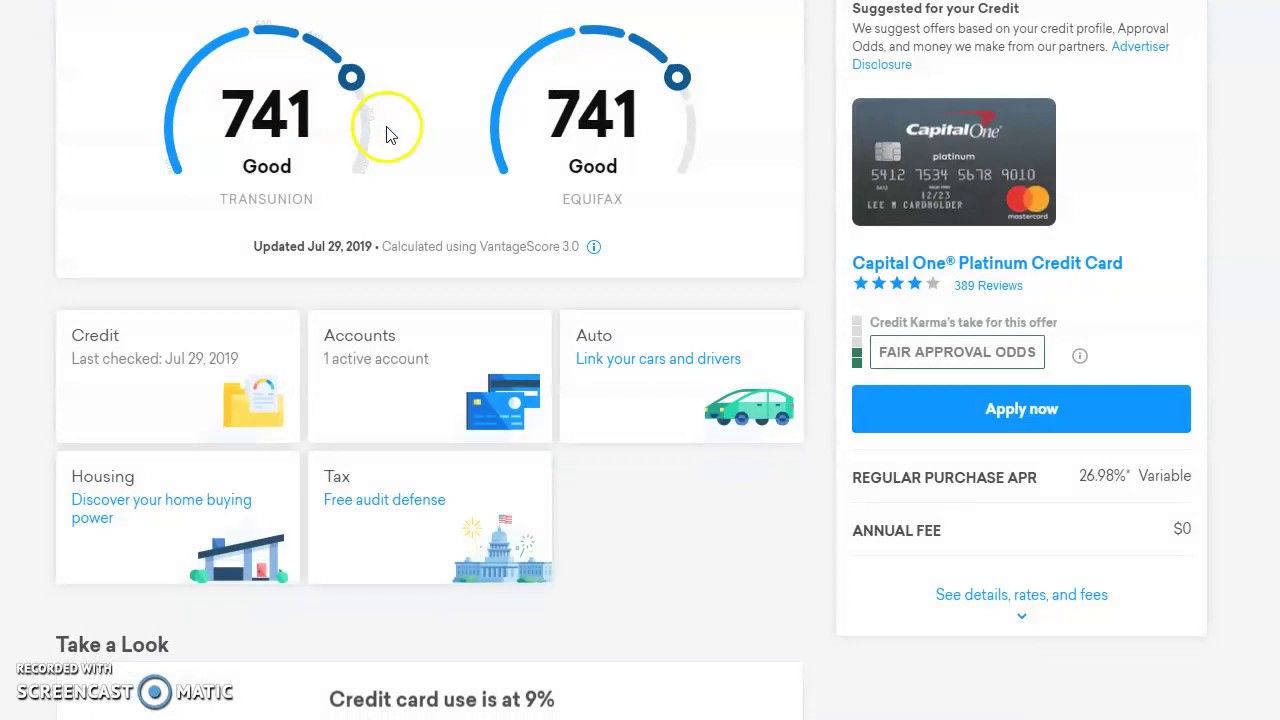Click Updated Jul 29, 2019 text
The height and width of the screenshot is (720, 1280).
click(x=312, y=246)
